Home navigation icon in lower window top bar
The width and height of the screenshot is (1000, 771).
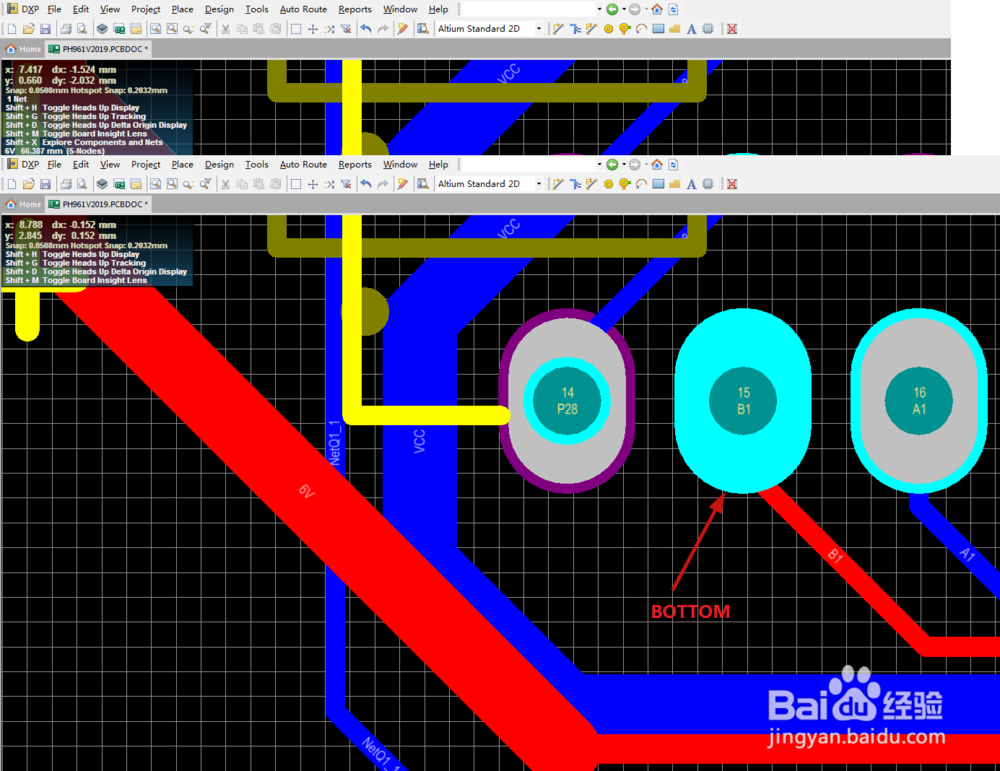[x=657, y=165]
